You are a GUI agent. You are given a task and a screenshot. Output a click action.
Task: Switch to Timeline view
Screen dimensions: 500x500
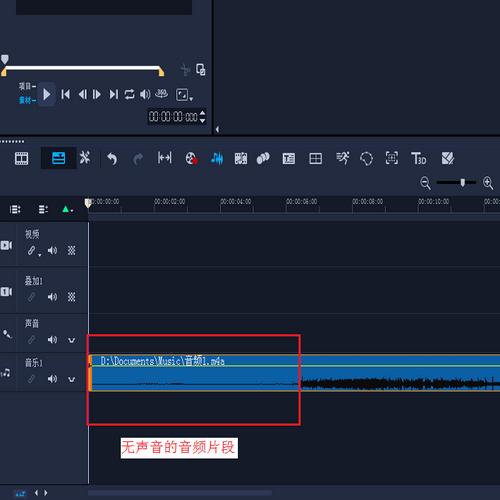pyautogui.click(x=59, y=158)
